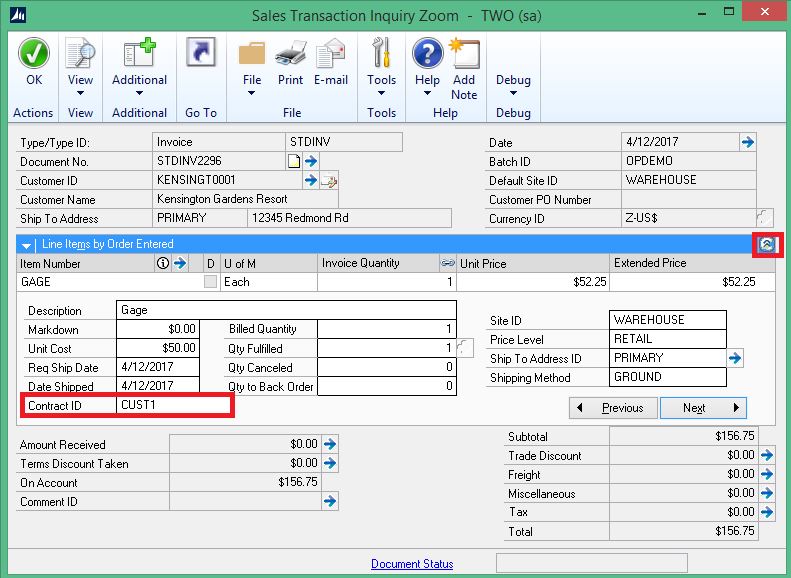The height and width of the screenshot is (578, 791).
Task: Click the Trade Discount expansion arrow
Action: 767,455
